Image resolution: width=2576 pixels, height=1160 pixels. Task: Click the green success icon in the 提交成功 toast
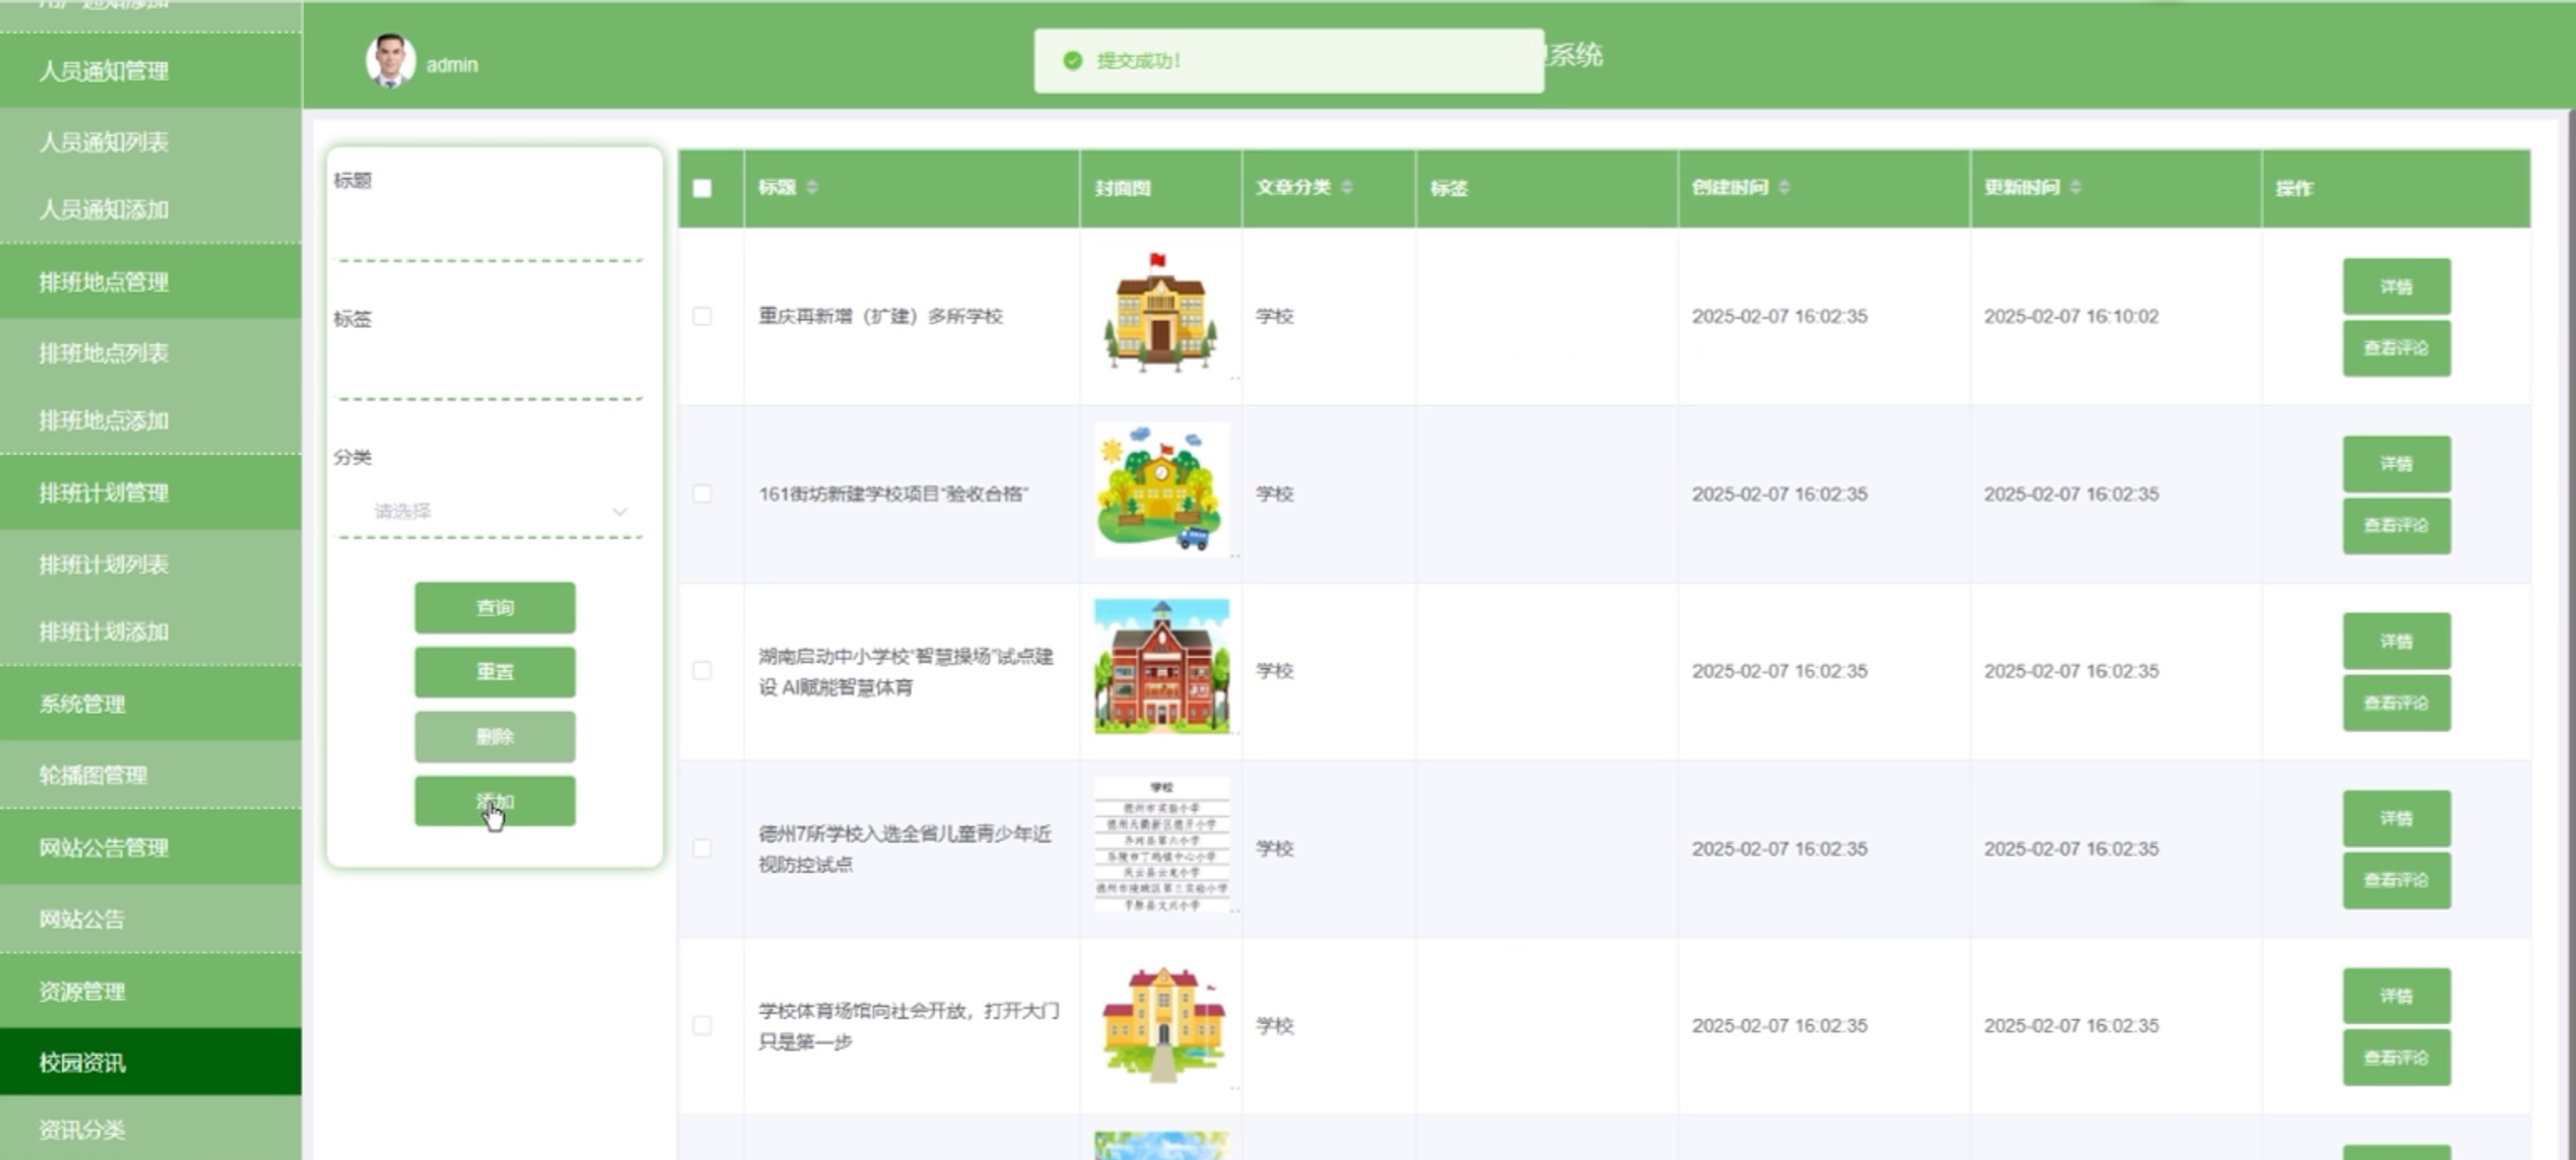(1073, 61)
